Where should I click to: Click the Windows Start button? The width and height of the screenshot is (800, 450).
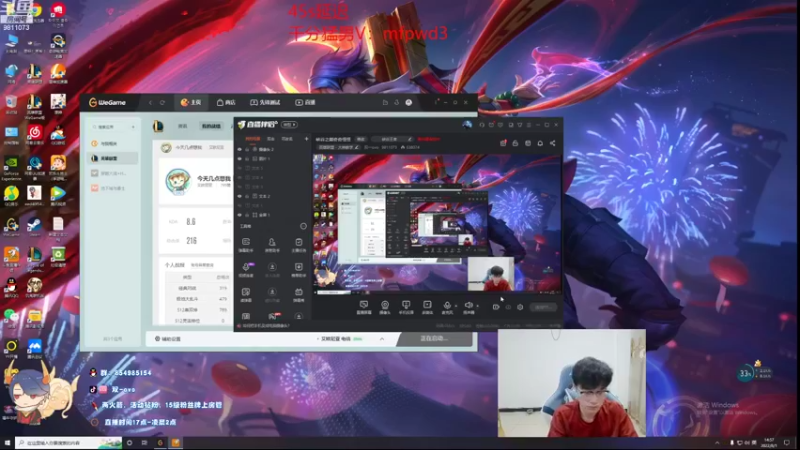point(7,443)
